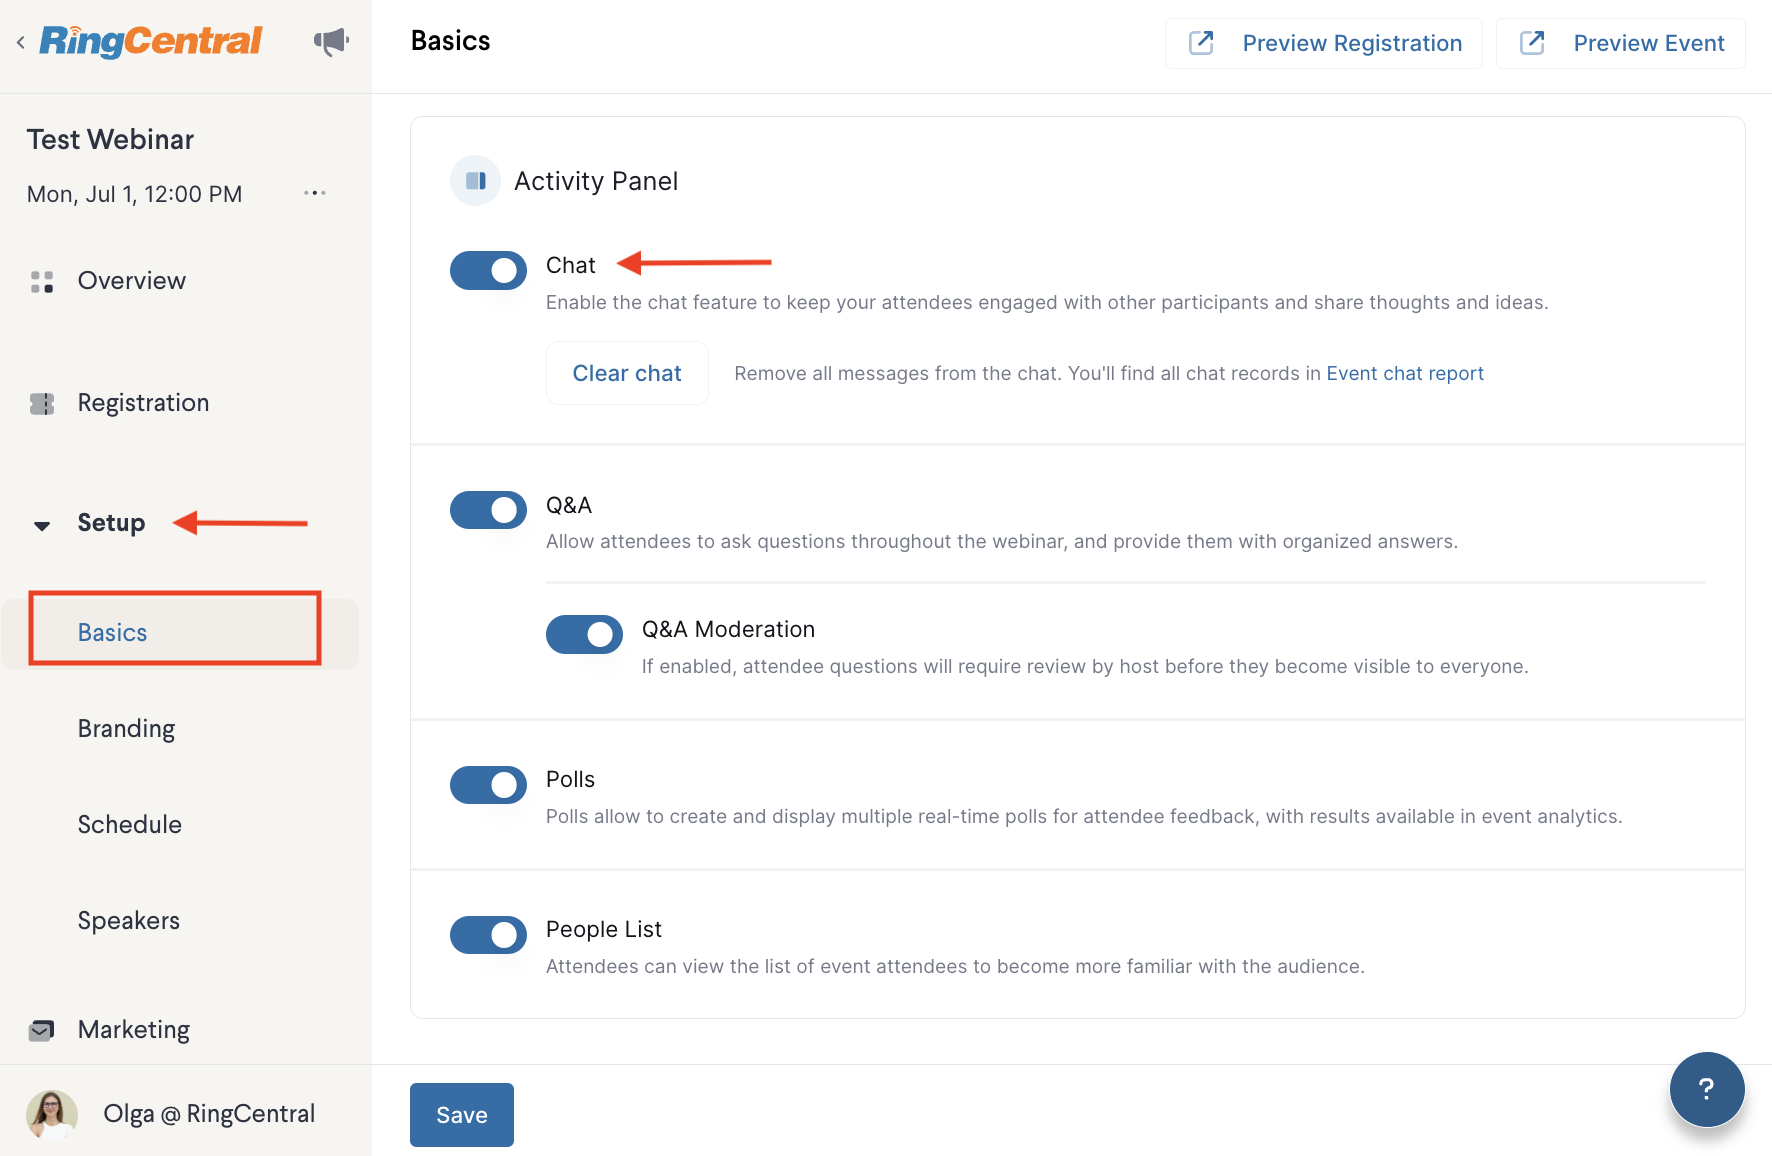Click Olga's profile avatar

point(52,1114)
